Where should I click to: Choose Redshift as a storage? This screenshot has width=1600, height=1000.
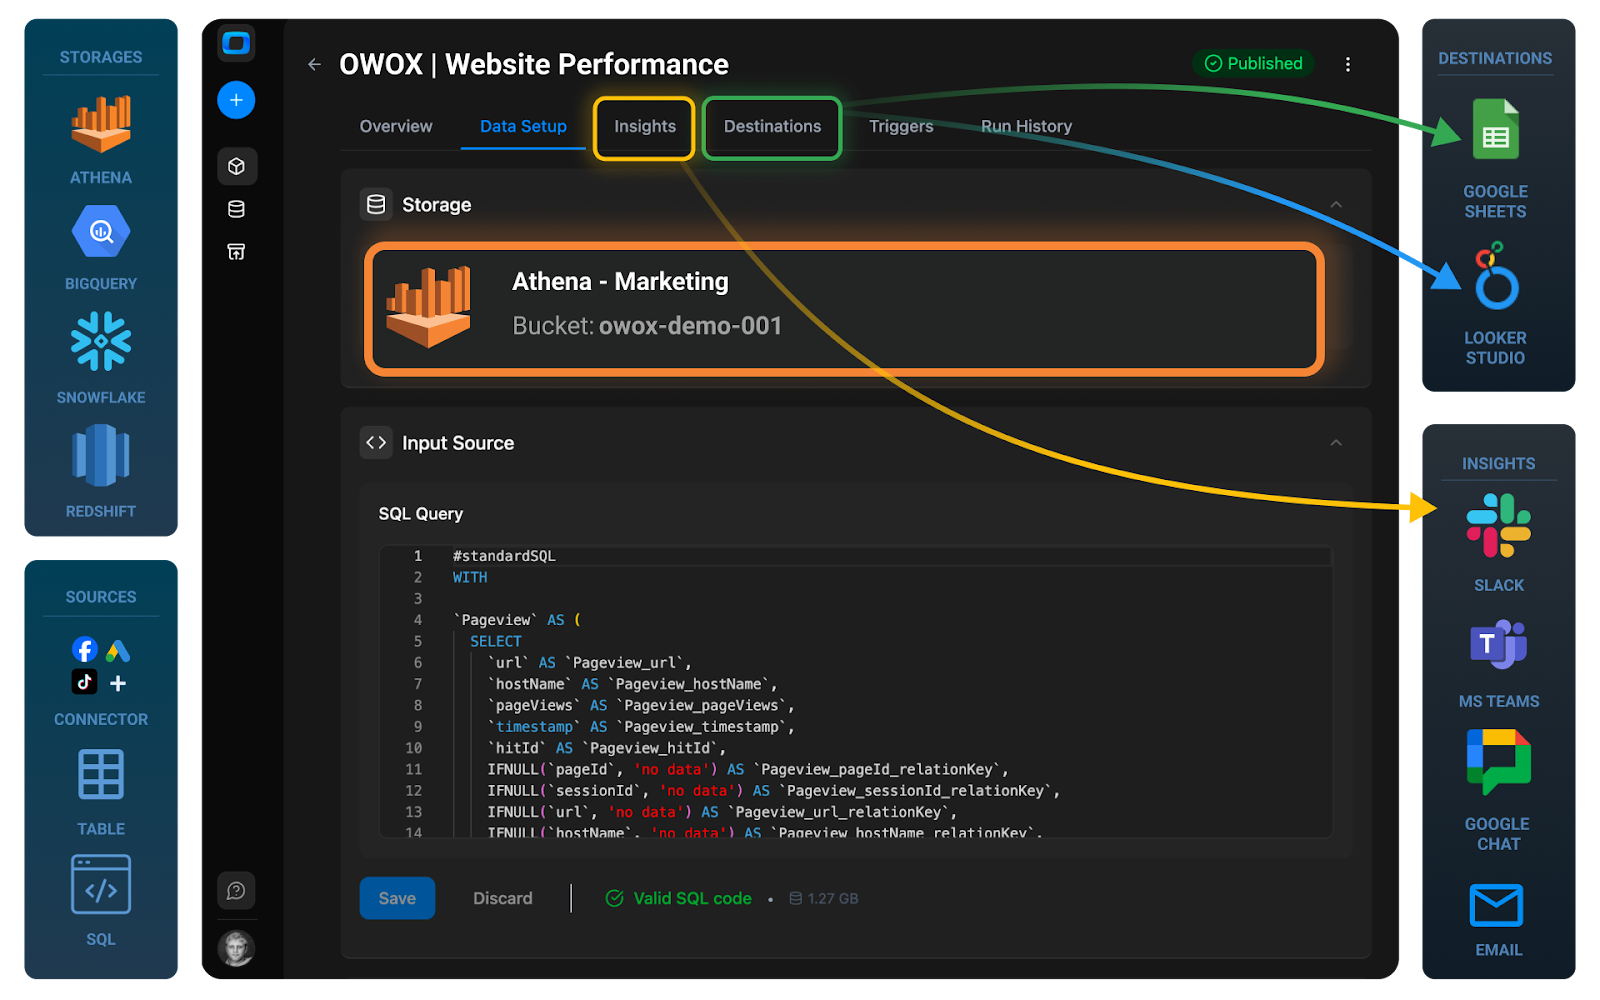[100, 457]
